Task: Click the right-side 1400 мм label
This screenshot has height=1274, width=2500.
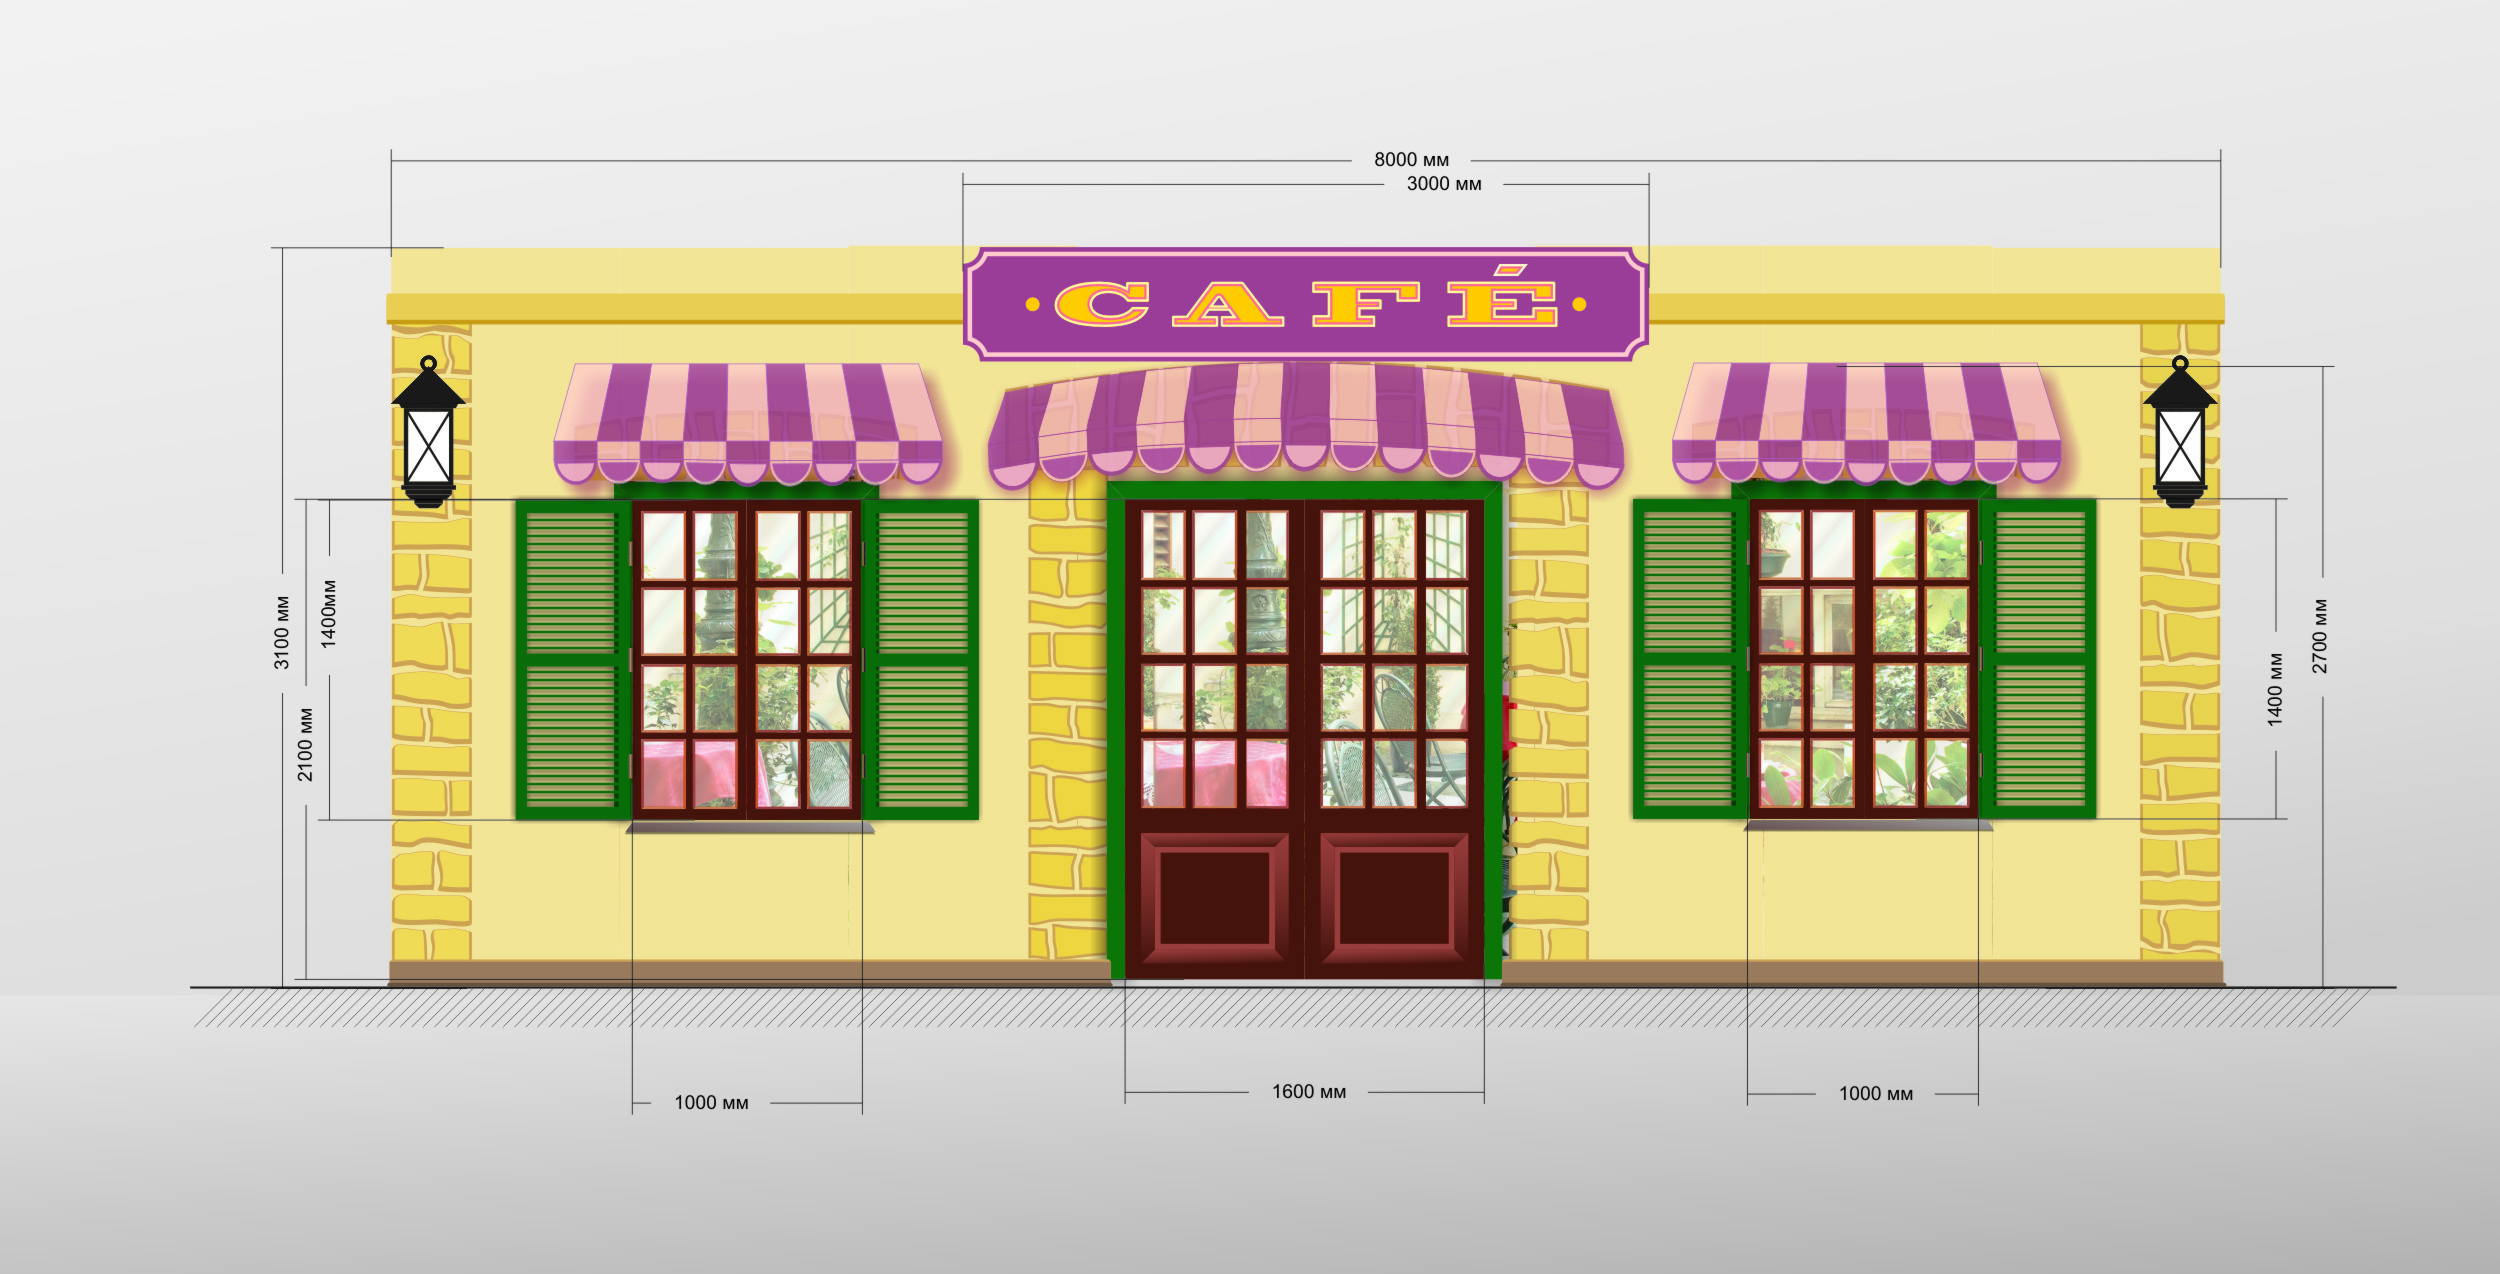Action: tap(2275, 689)
